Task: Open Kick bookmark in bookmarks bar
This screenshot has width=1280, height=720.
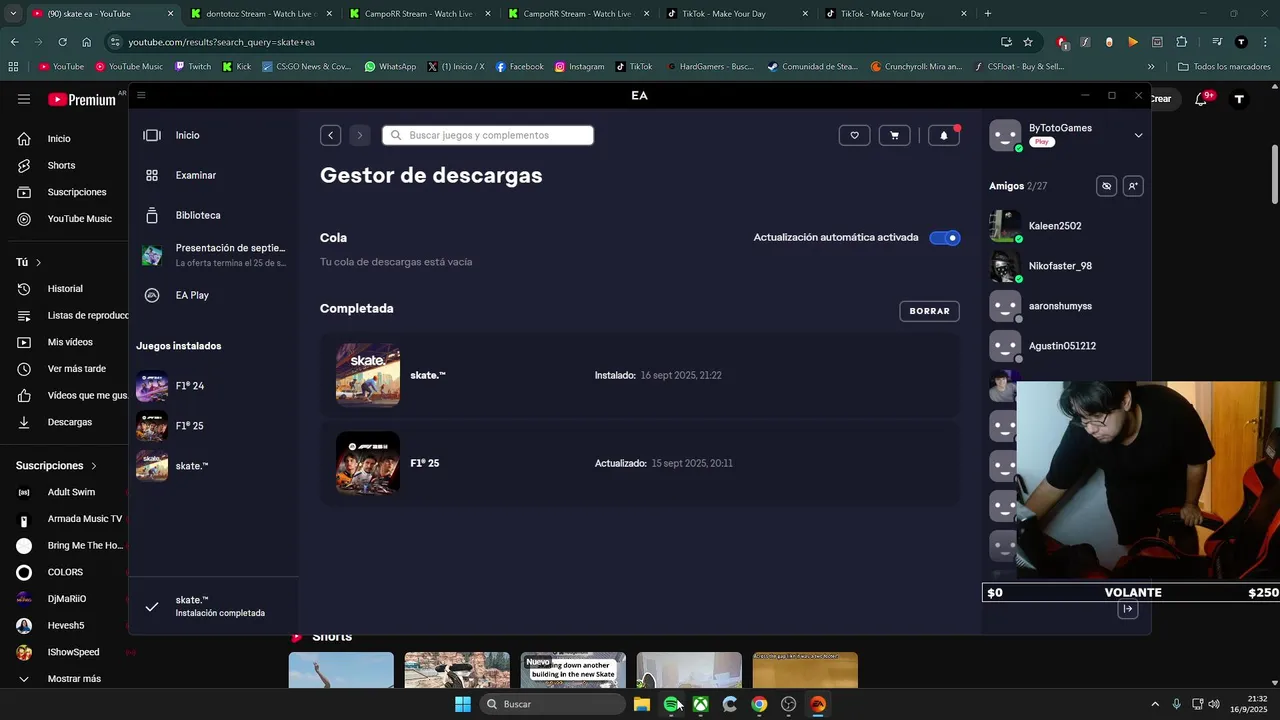Action: (236, 67)
